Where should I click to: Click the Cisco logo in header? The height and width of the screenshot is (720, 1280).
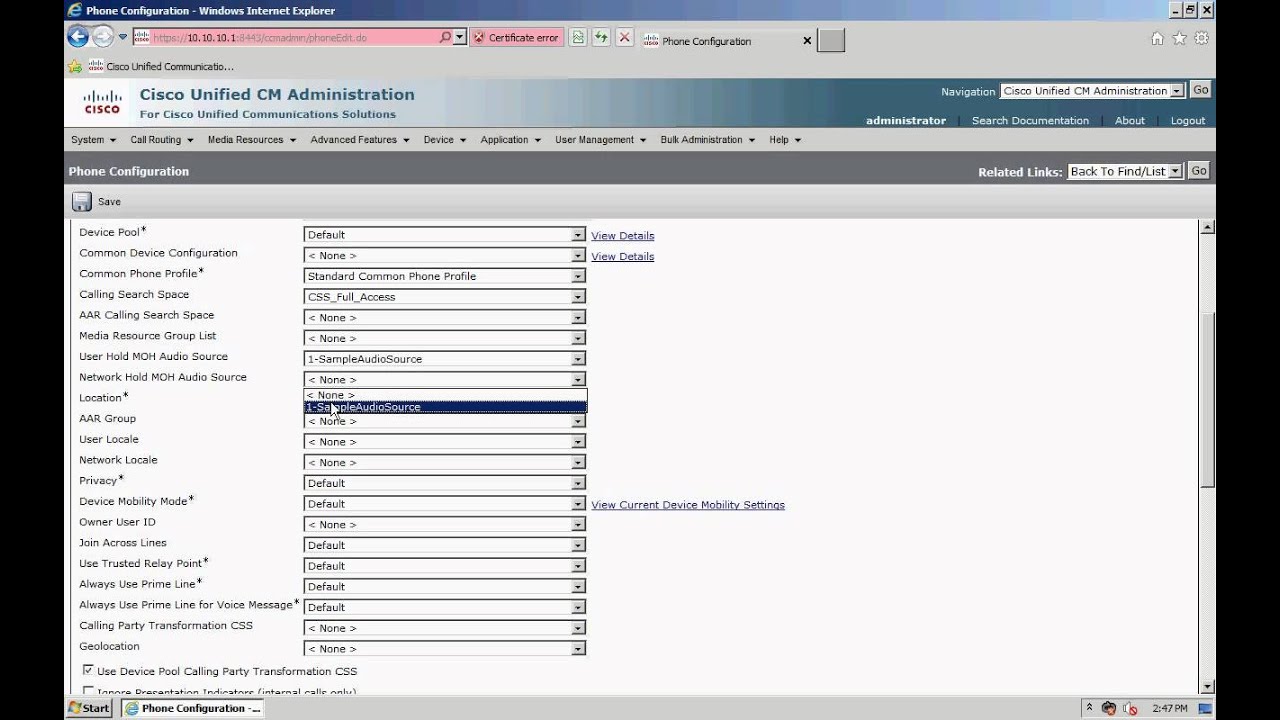102,102
